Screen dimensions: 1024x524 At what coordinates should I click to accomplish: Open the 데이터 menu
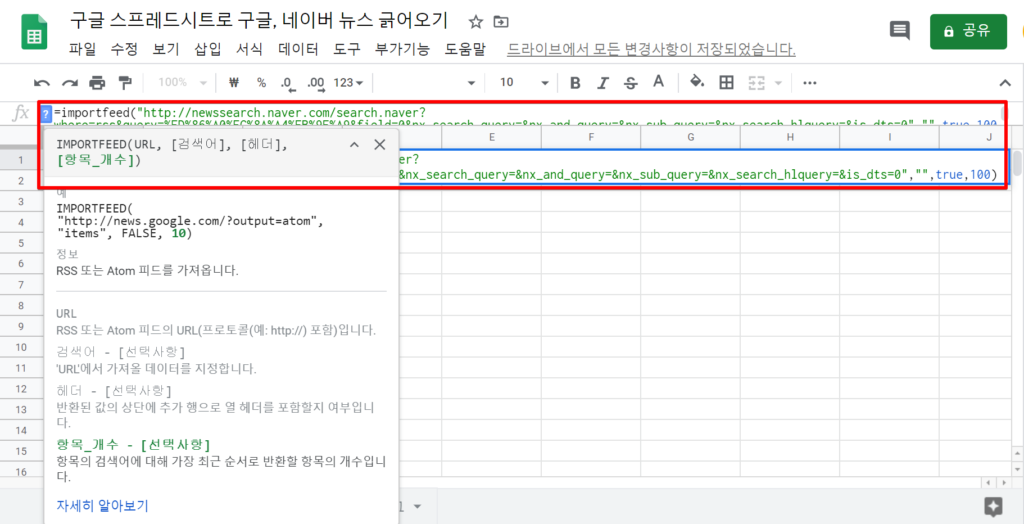(x=298, y=50)
